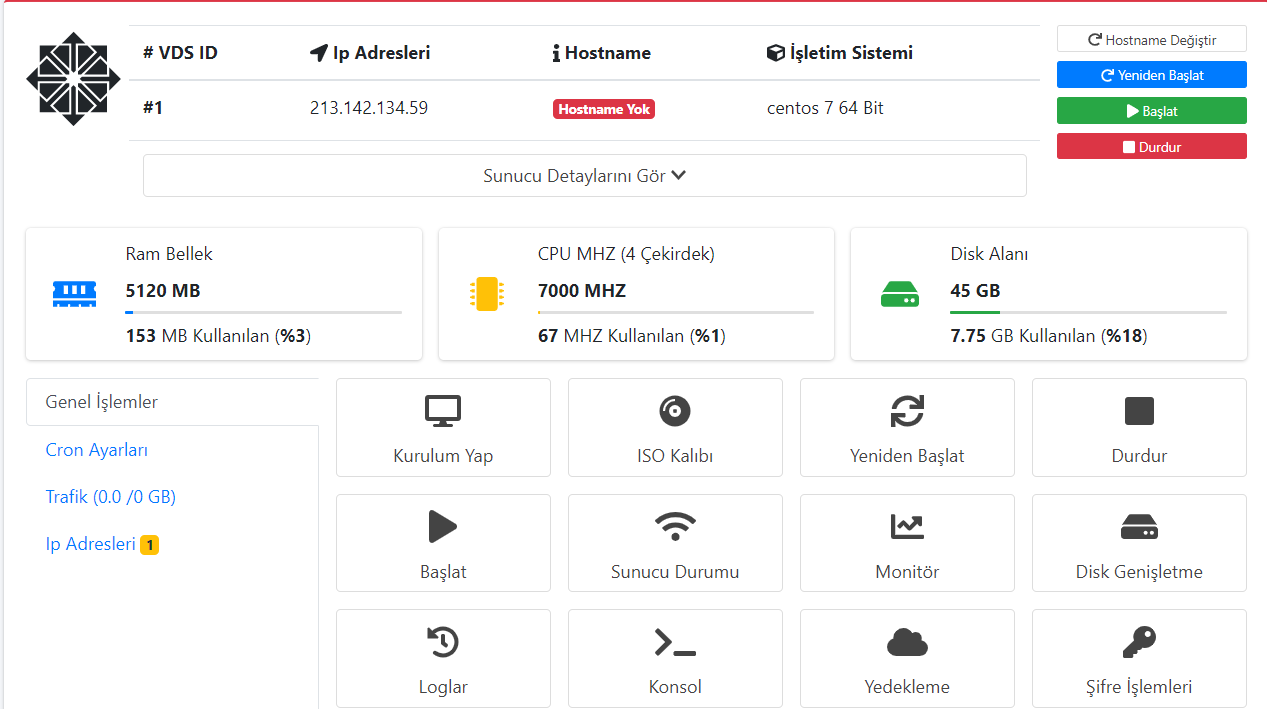Click the green Başlat button
Viewport: 1267px width, 709px height.
point(1151,111)
